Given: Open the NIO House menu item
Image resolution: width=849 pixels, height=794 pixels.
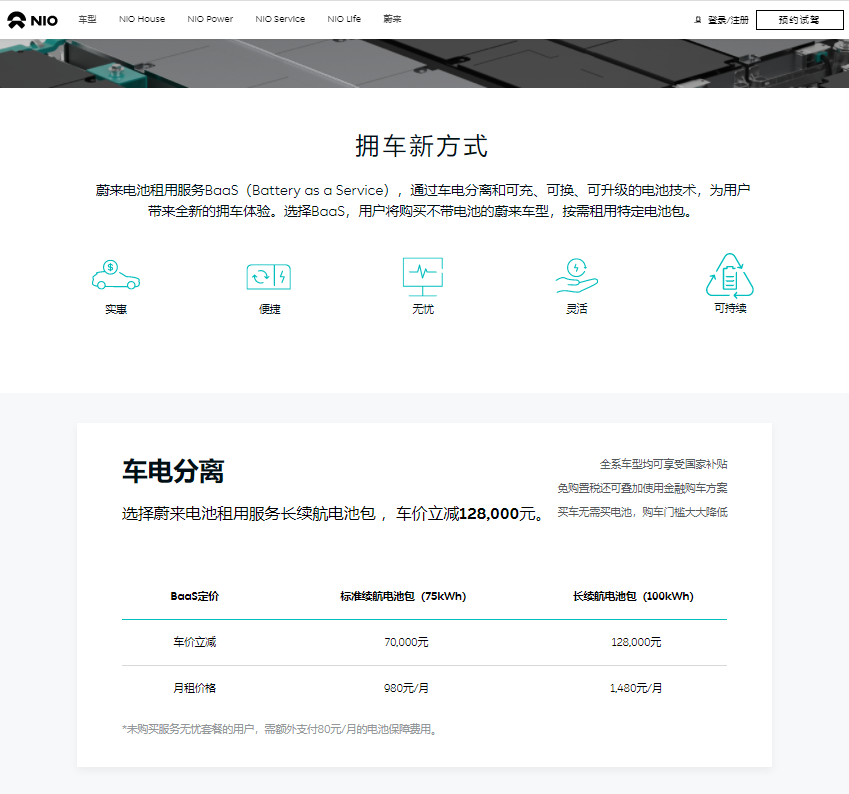Looking at the screenshot, I should tap(142, 19).
